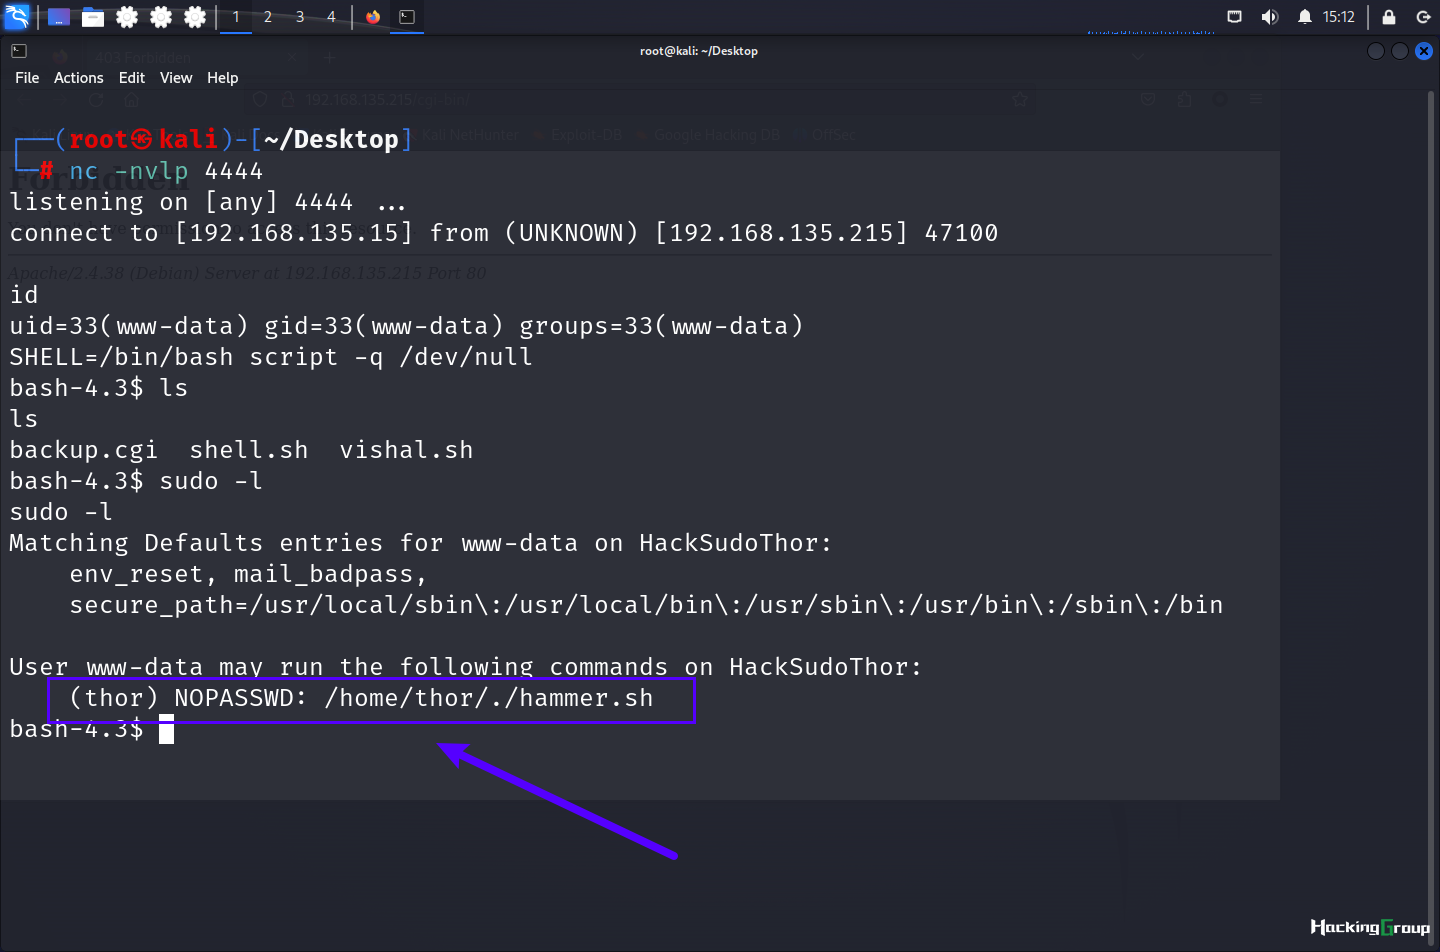
Task: Open the Actions menu
Action: pyautogui.click(x=79, y=78)
